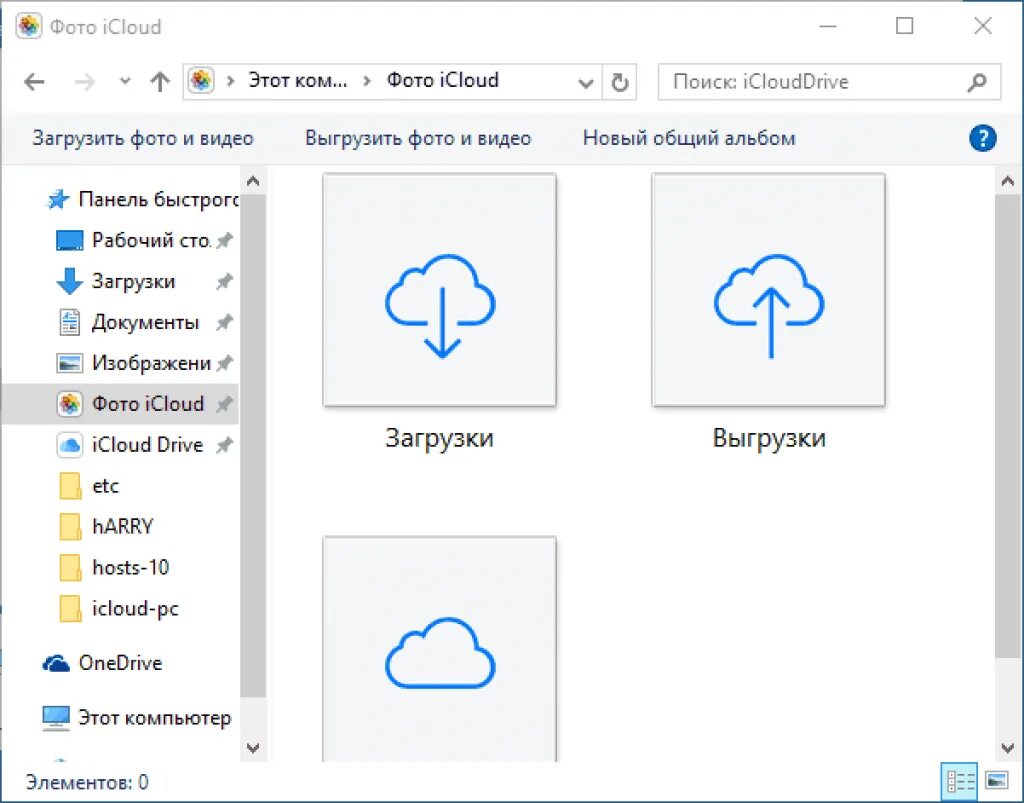The image size is (1024, 803).
Task: Switch to details list view
Action: click(960, 781)
